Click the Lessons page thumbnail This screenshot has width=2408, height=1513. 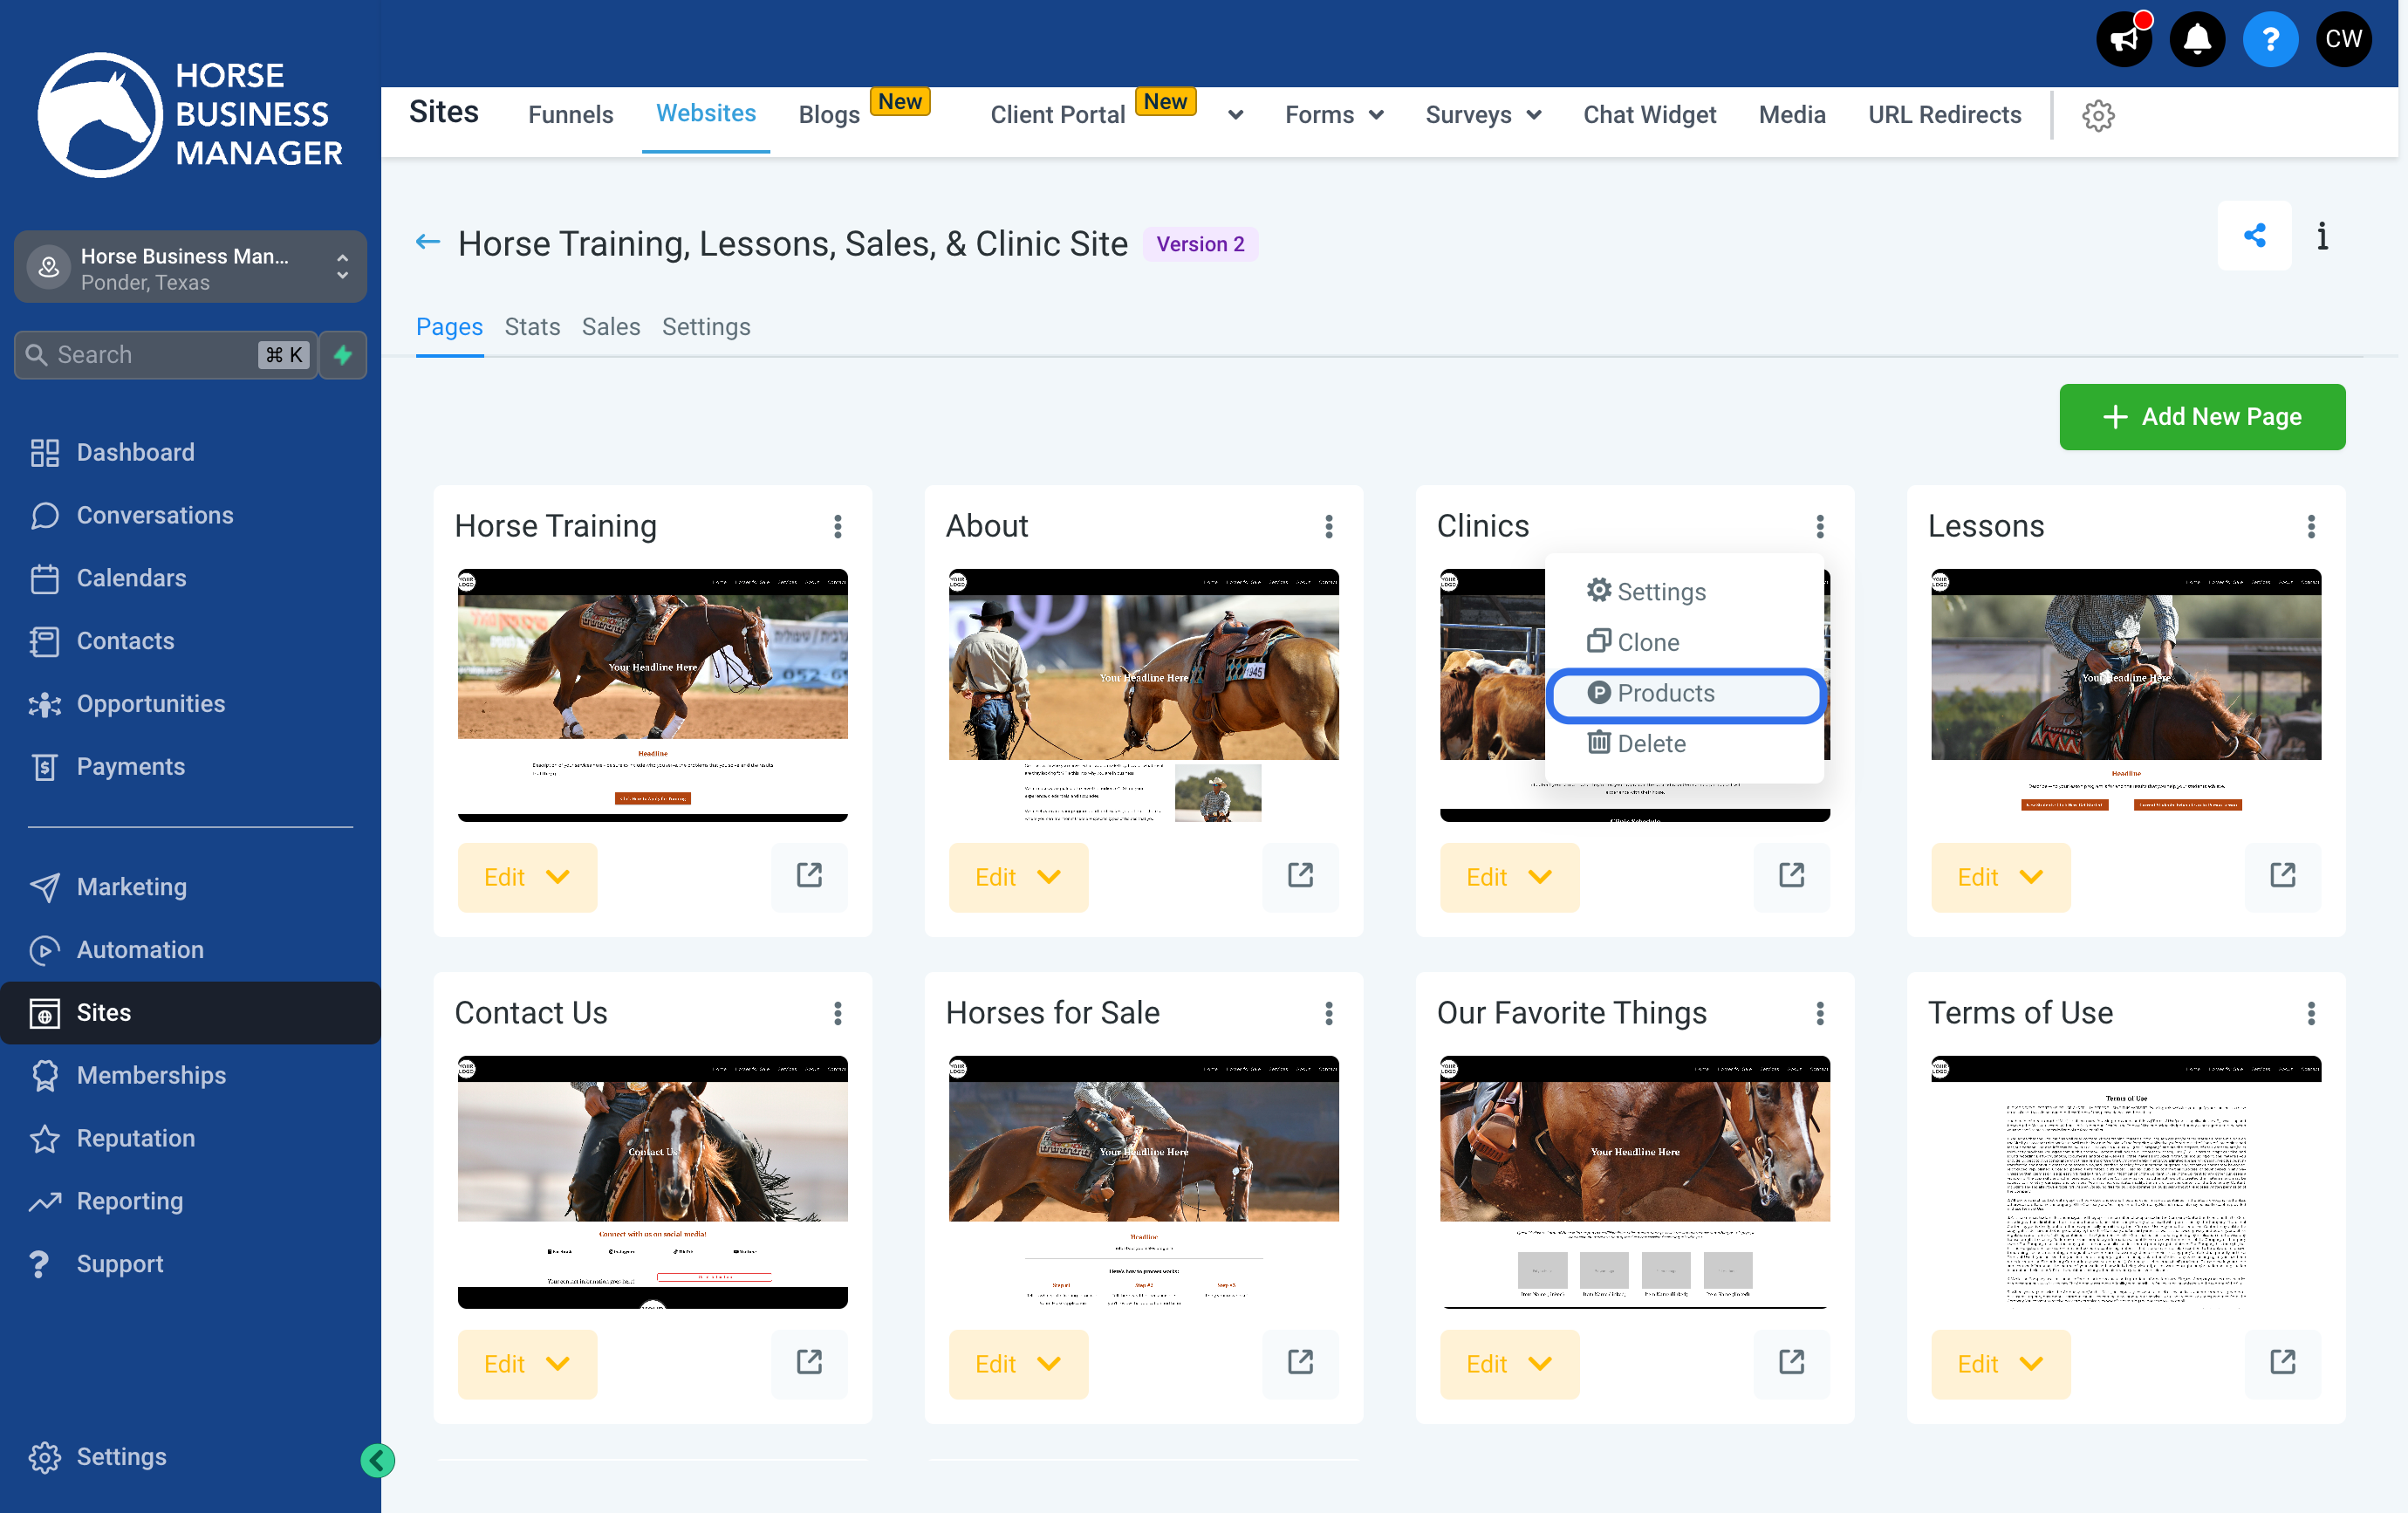pos(2125,695)
